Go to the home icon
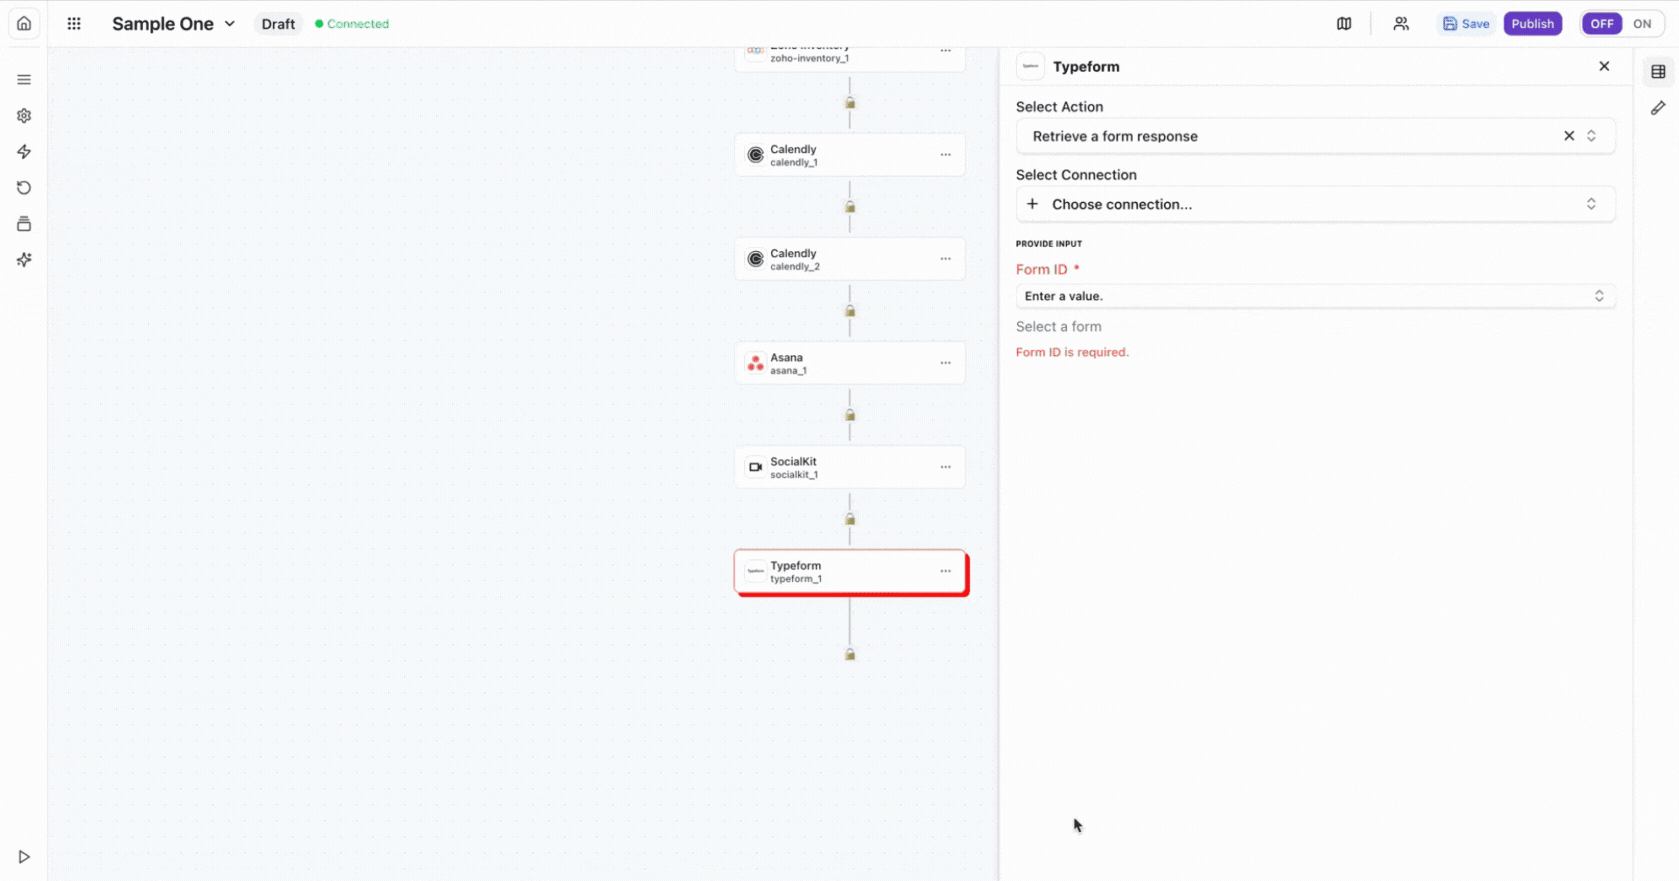This screenshot has height=881, width=1679. point(24,23)
